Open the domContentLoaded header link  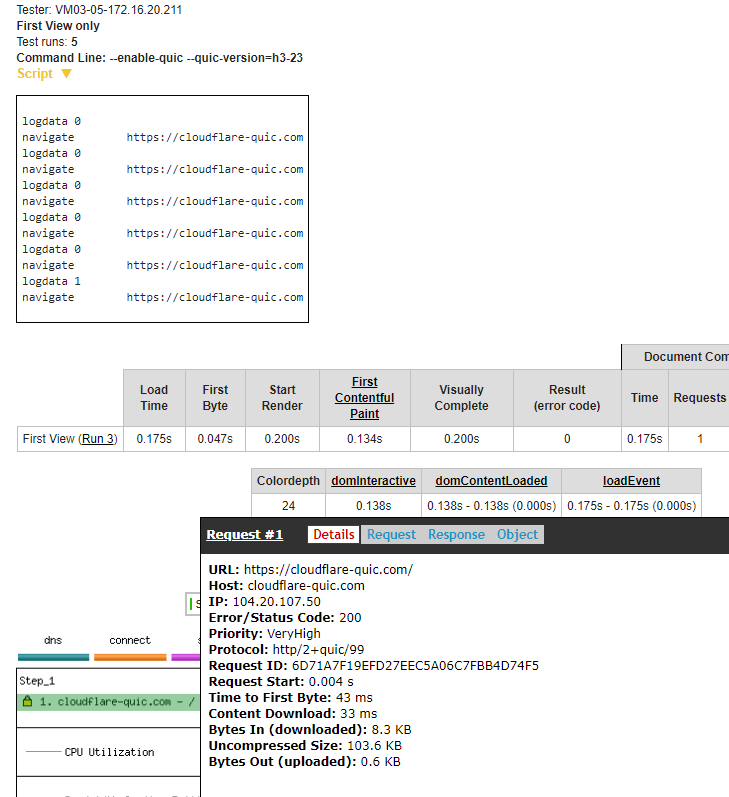click(491, 481)
